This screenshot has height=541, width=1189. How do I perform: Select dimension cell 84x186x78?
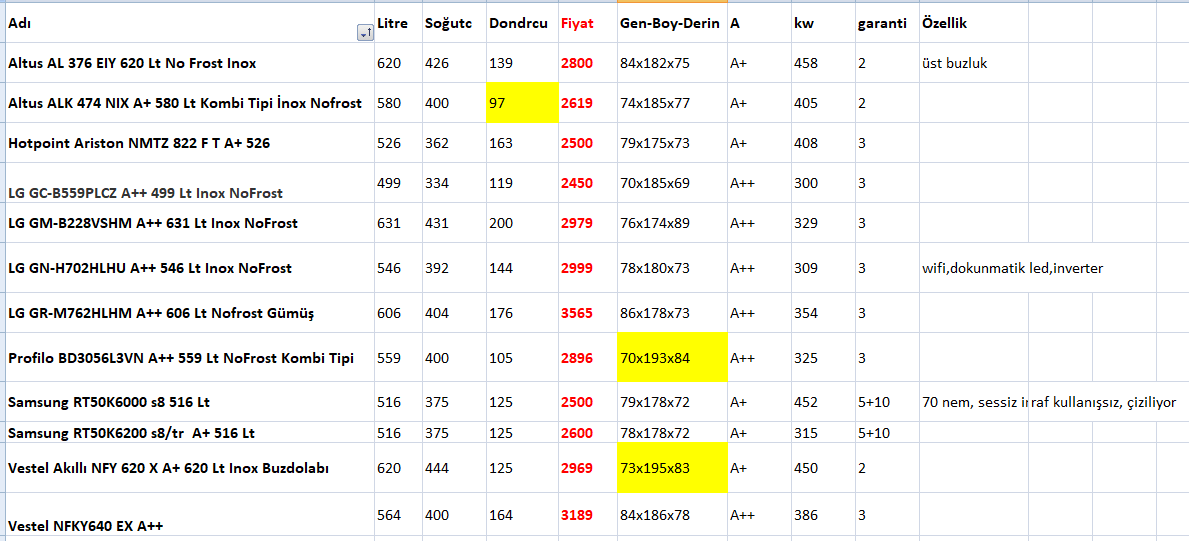672,515
